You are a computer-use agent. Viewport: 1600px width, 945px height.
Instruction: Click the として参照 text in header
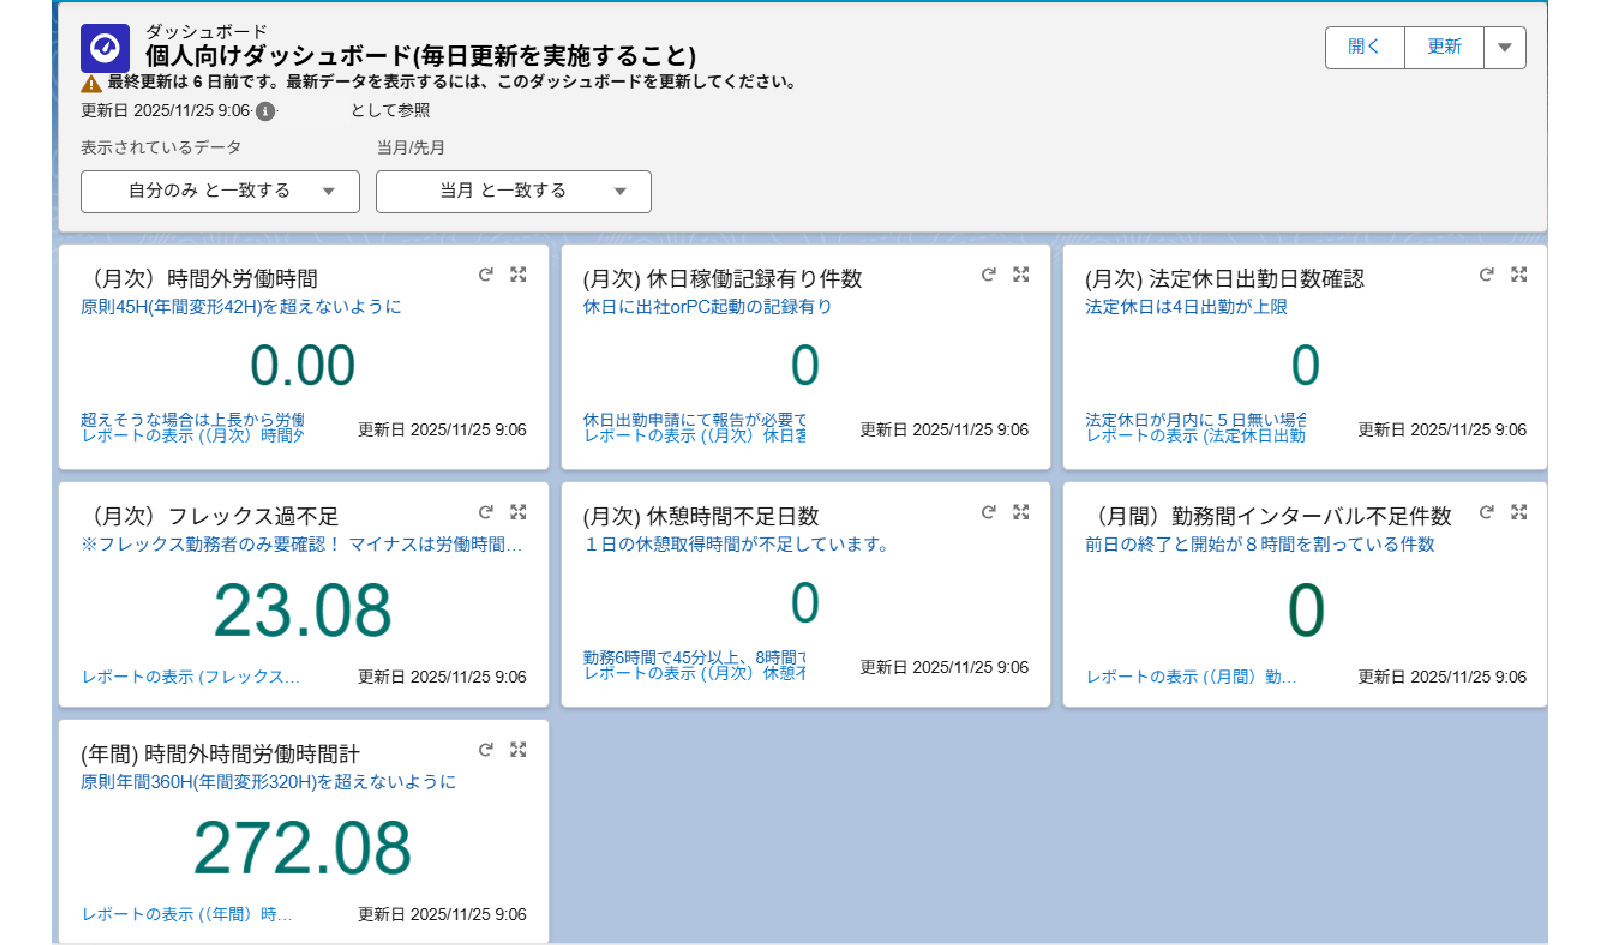(390, 110)
